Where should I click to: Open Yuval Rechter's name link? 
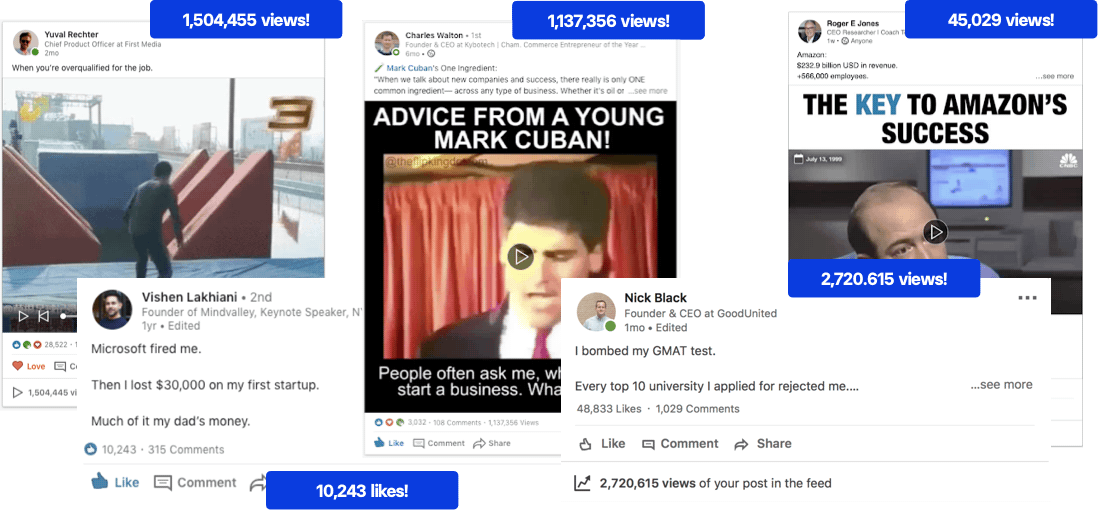click(x=71, y=34)
